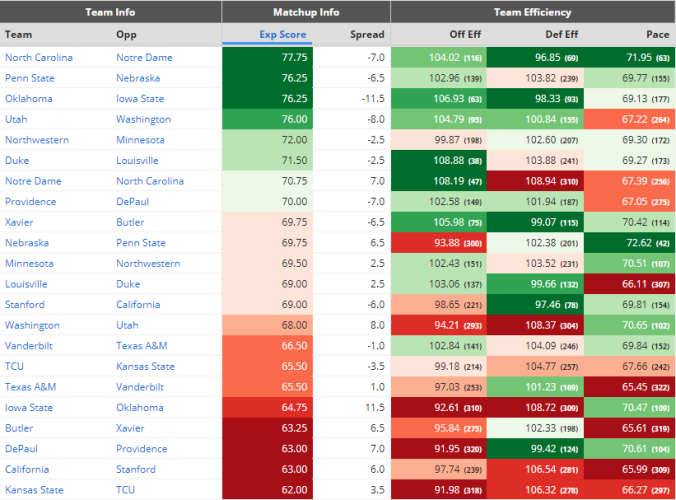676x500 pixels.
Task: Open DePaul team link
Action: [21, 449]
